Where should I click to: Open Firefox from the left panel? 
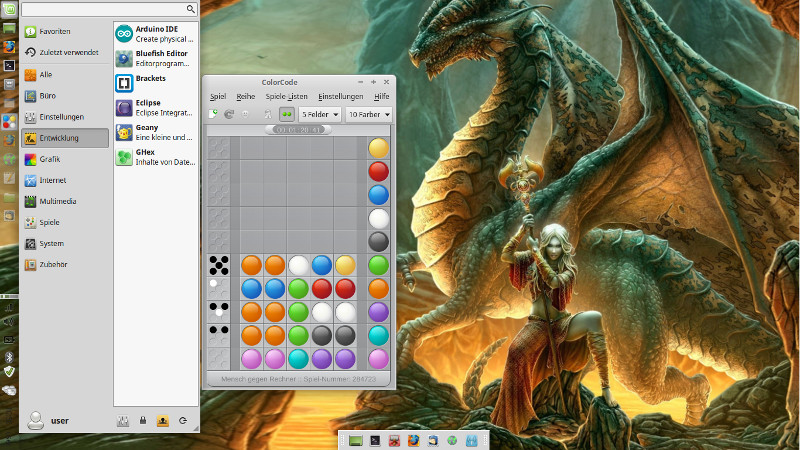(x=9, y=47)
